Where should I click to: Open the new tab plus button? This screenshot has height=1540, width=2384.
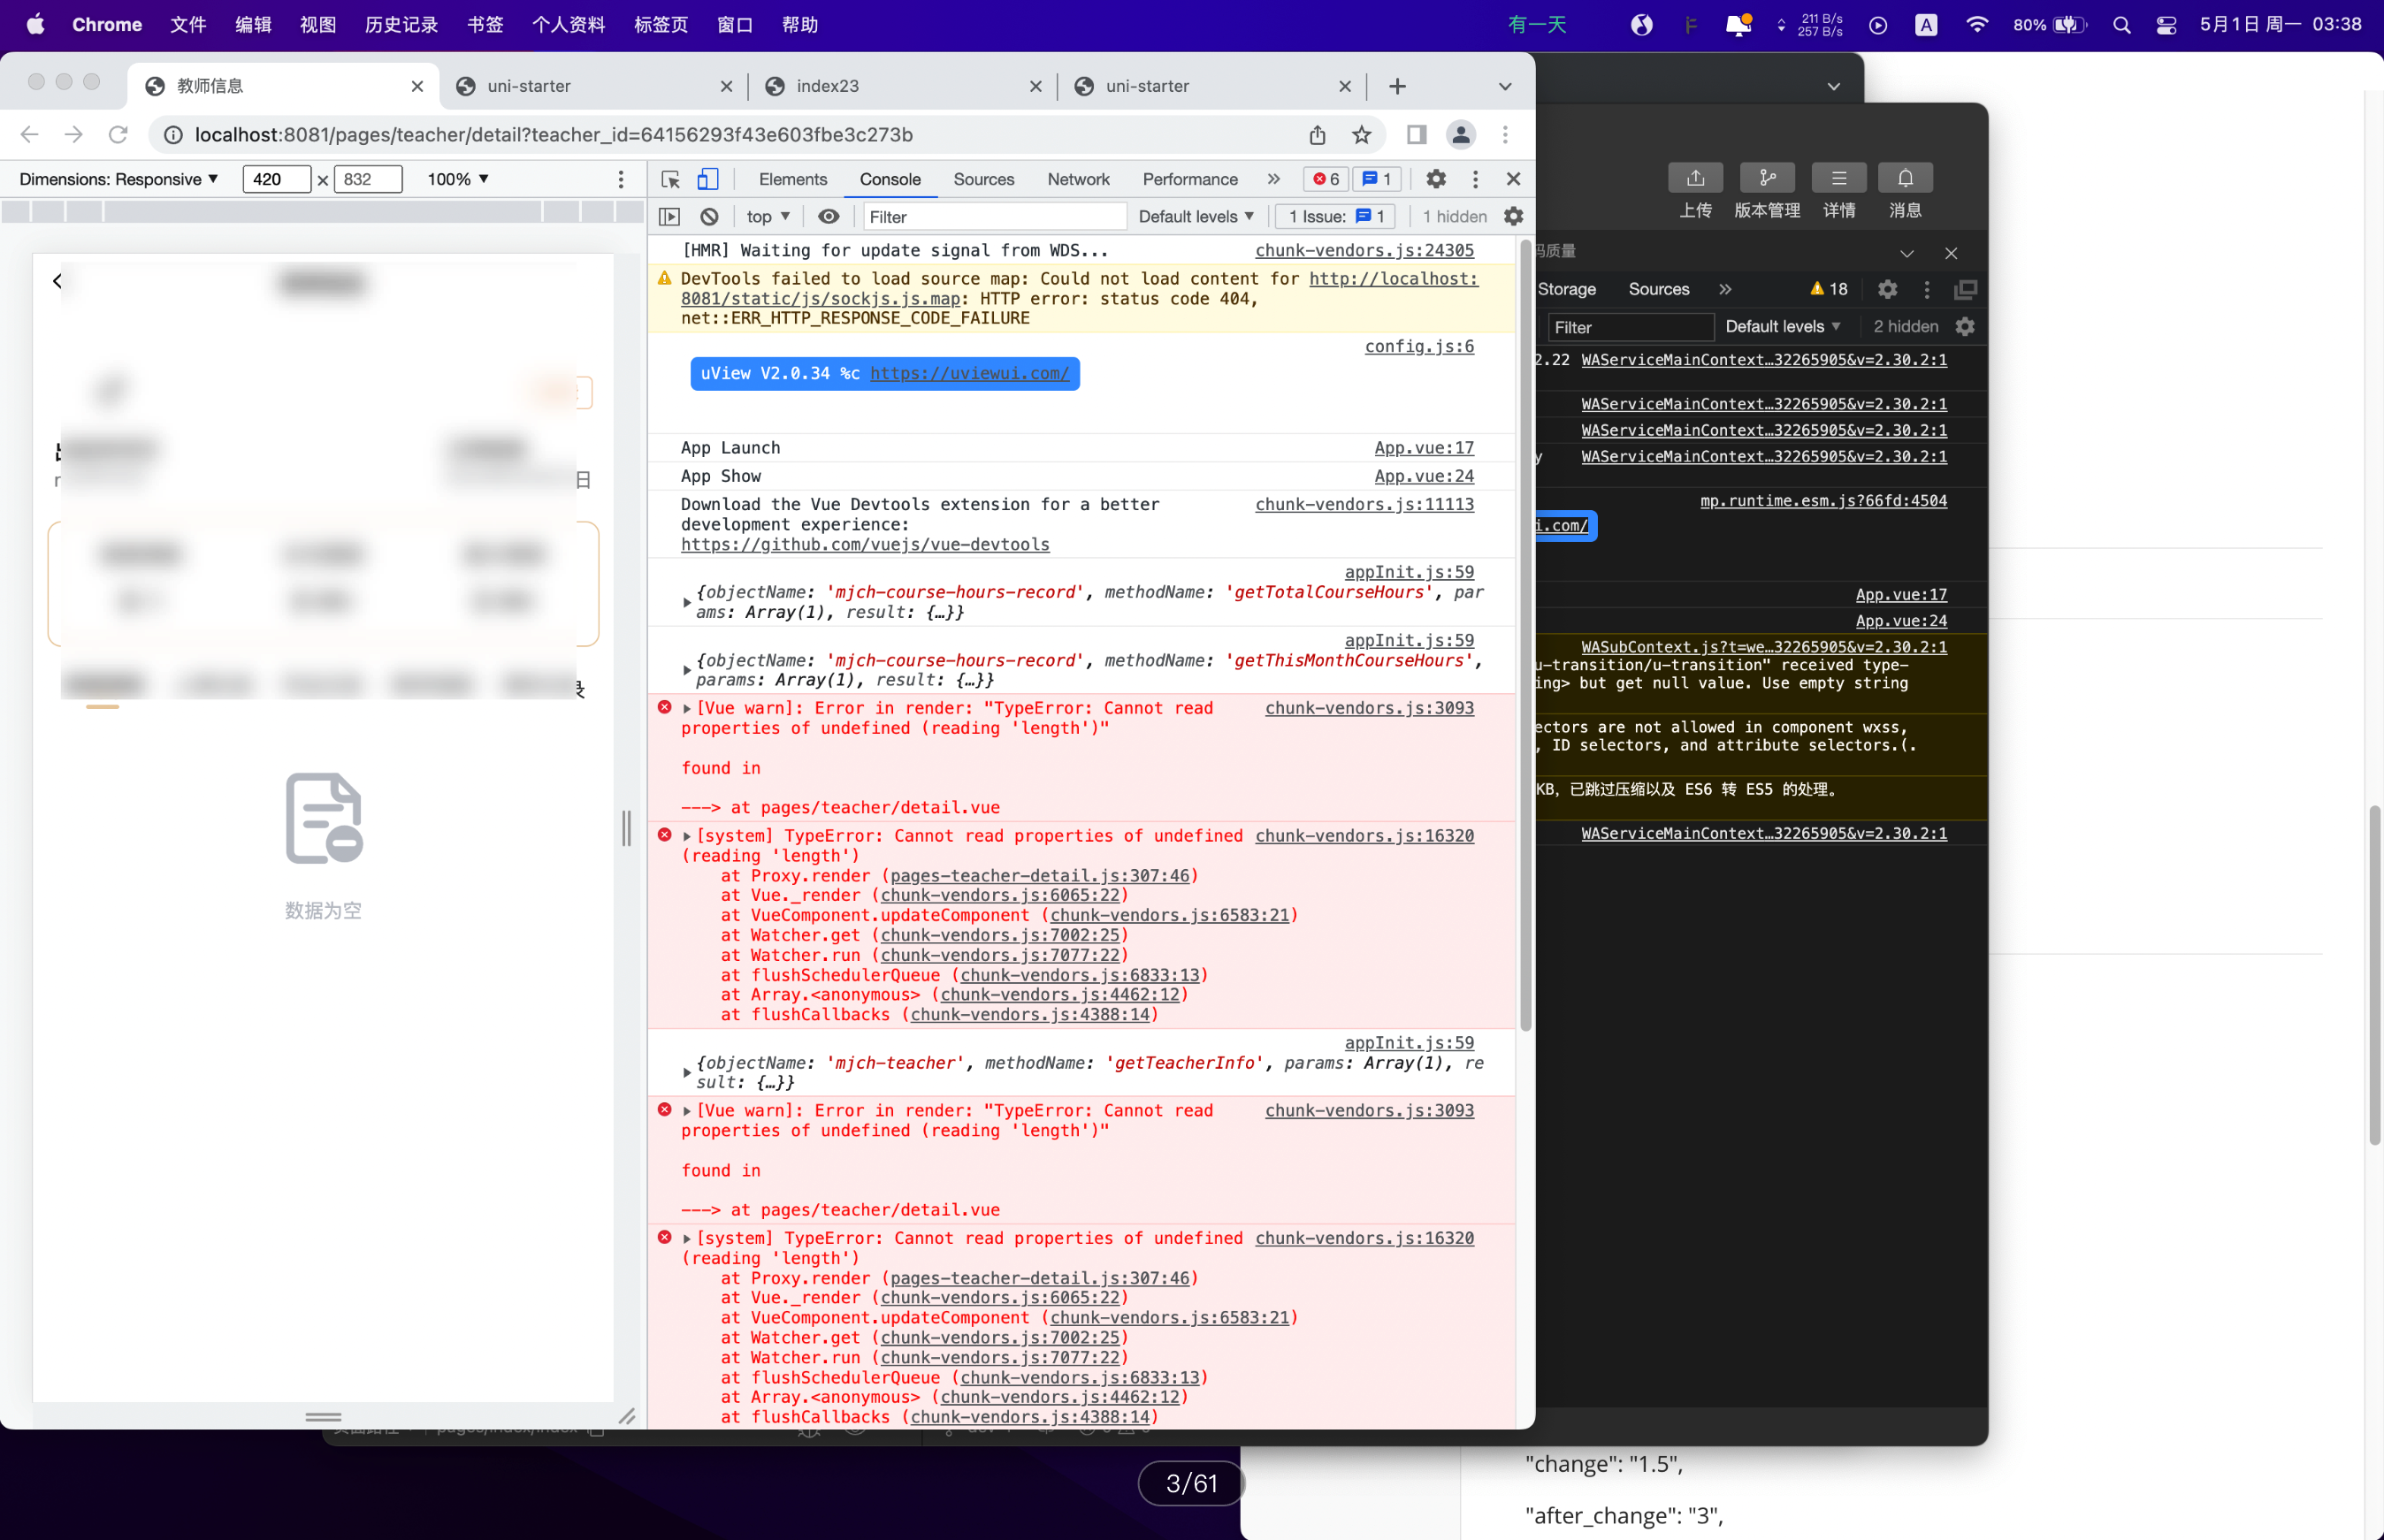click(1397, 86)
